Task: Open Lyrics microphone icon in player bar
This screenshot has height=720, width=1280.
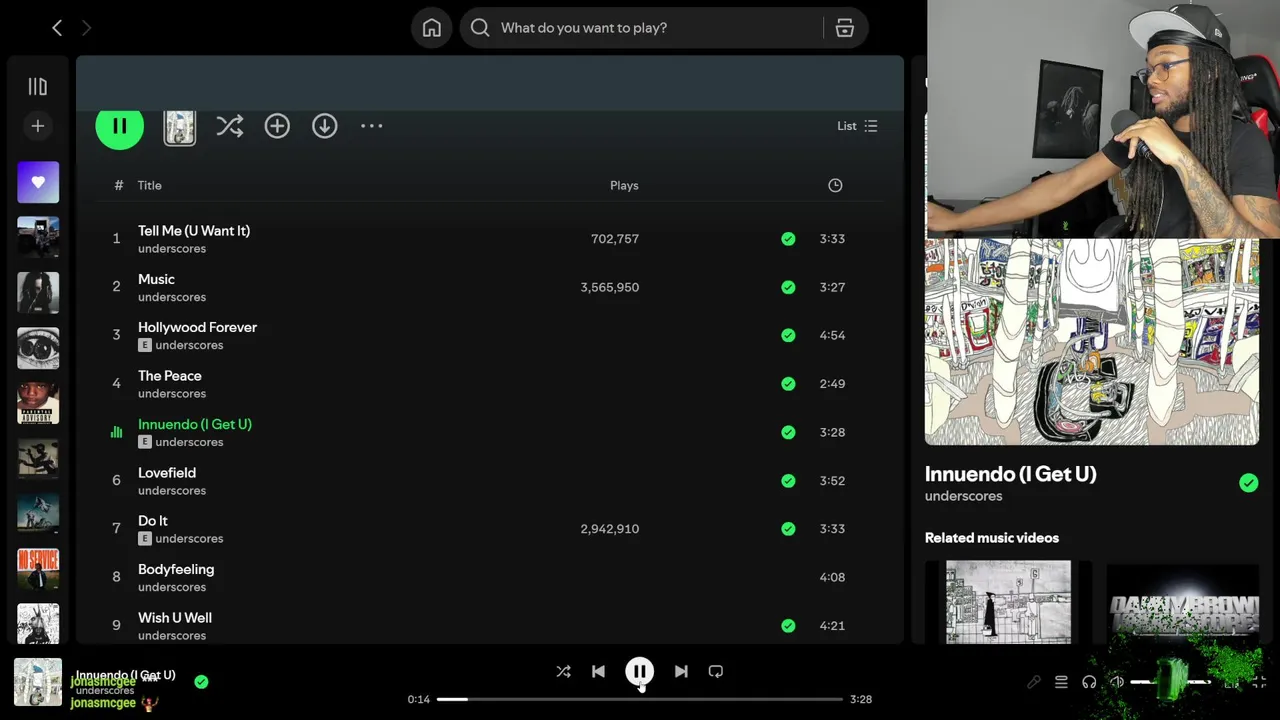Action: pos(1034,682)
